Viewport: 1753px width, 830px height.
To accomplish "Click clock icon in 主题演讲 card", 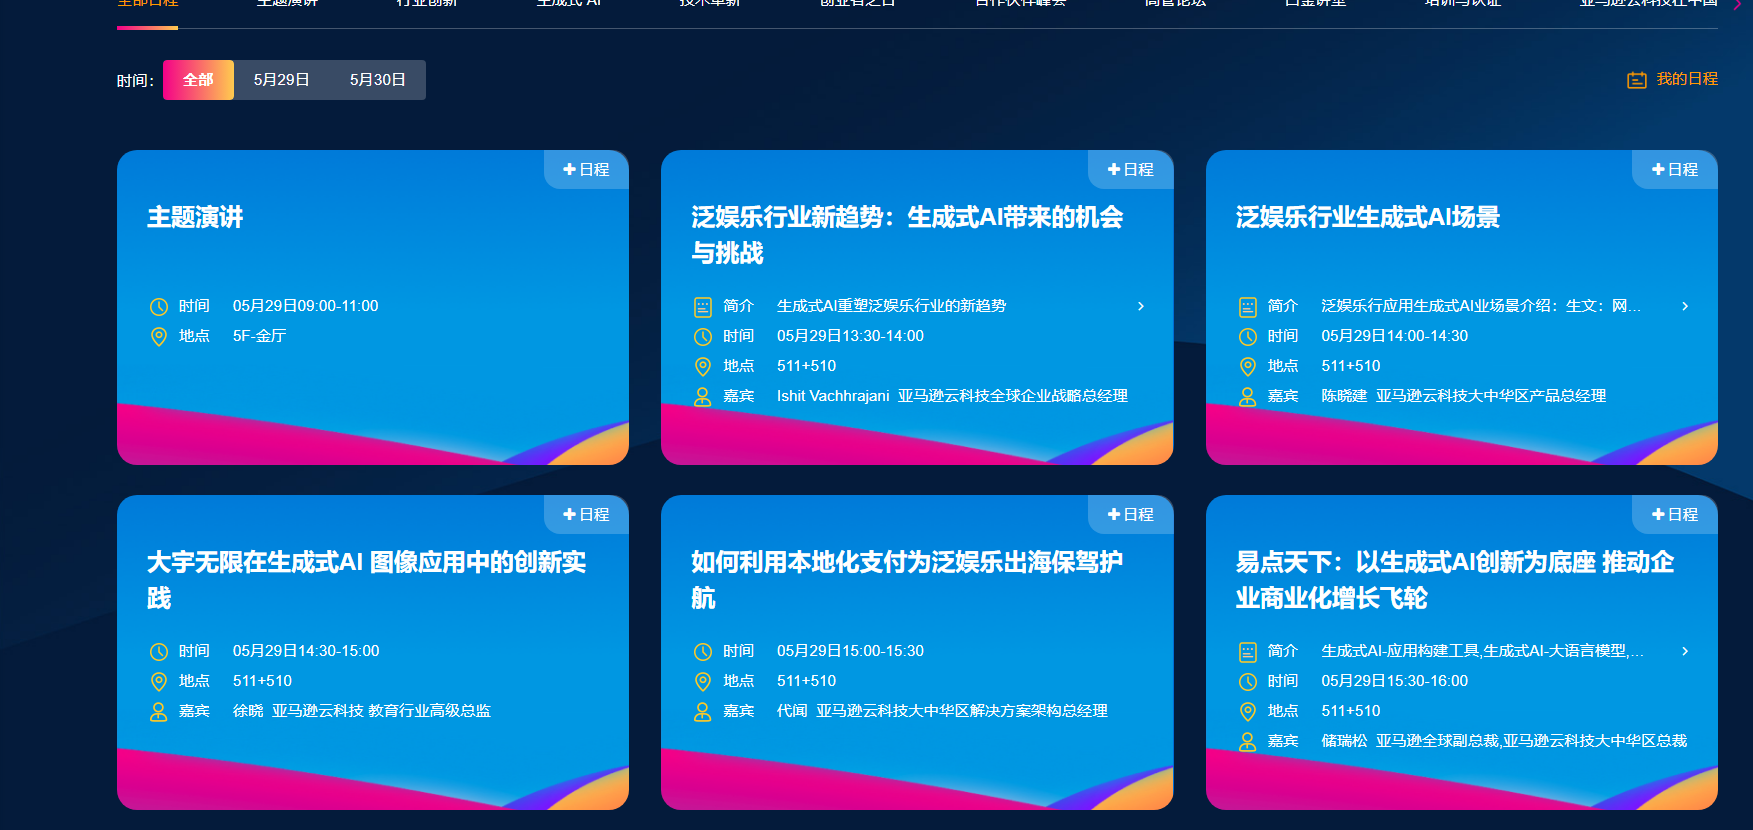I will [x=158, y=307].
